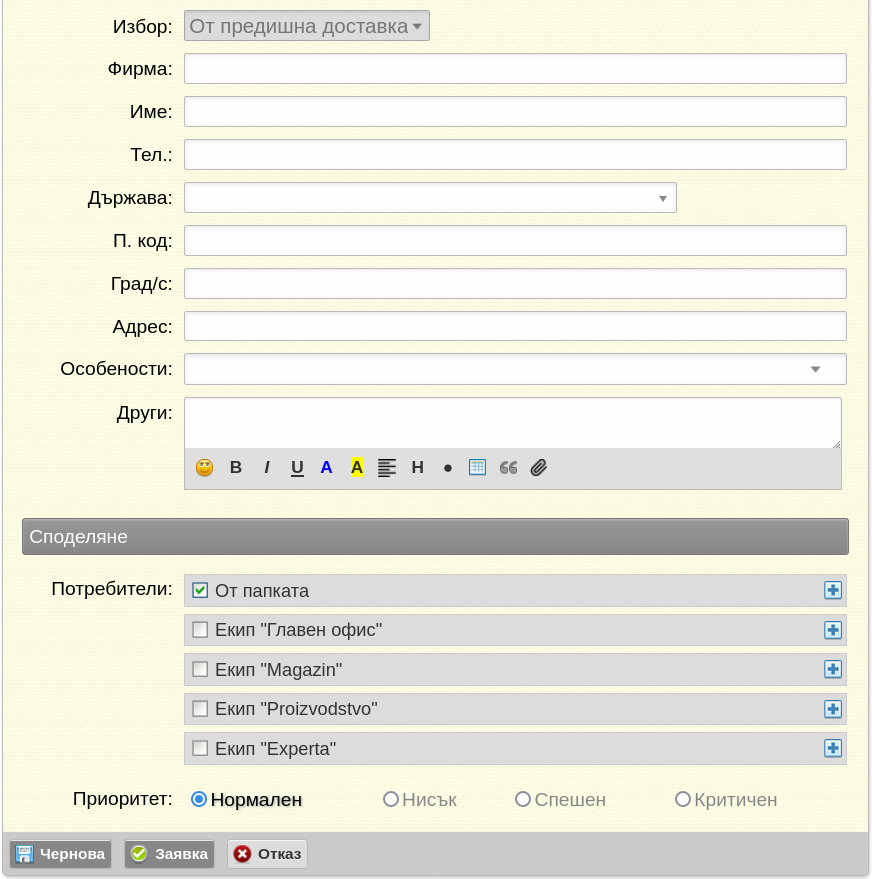Open the emoticon picker in editor toolbar
This screenshot has height=879, width=872.
[x=205, y=468]
